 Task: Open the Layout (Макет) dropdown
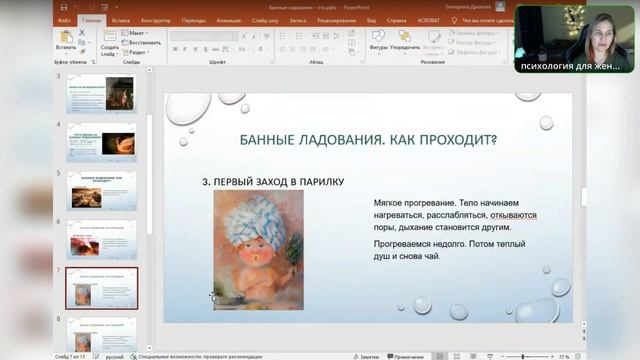point(135,33)
